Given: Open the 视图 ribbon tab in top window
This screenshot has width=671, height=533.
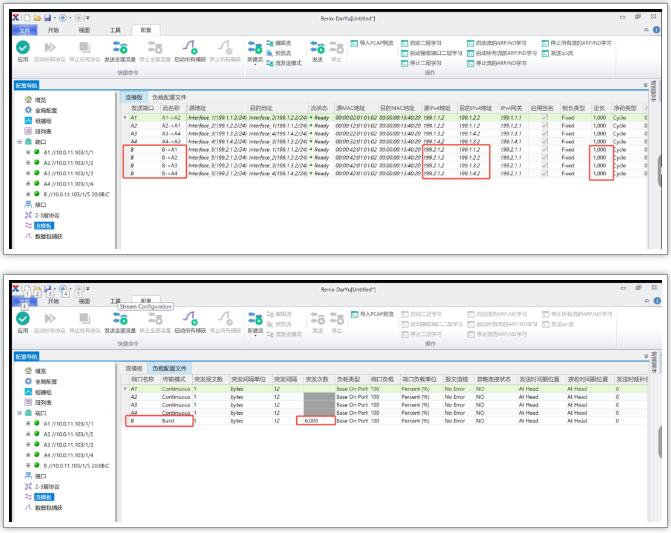Looking at the screenshot, I should 85,31.
